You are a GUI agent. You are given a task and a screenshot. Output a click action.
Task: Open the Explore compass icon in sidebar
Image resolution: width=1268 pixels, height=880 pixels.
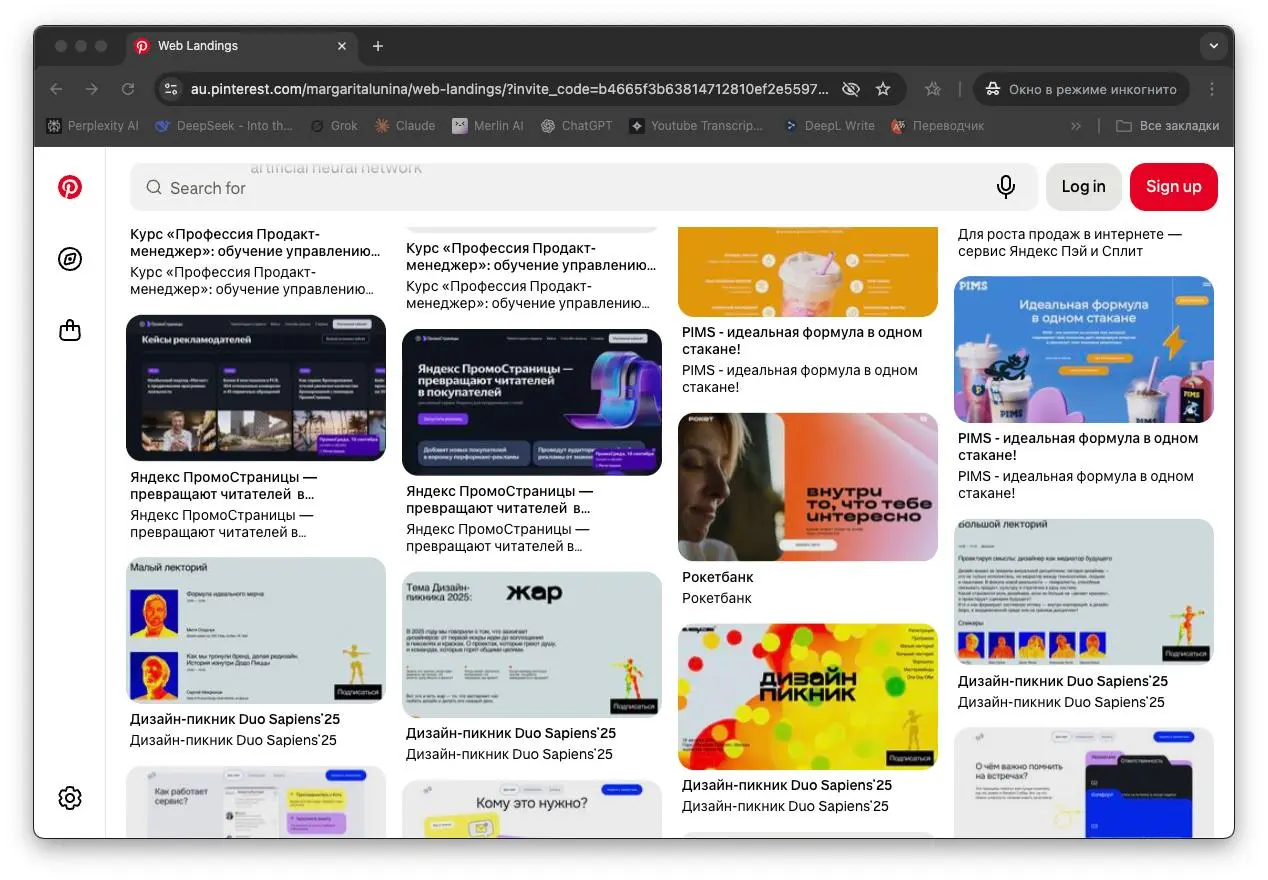(70, 259)
